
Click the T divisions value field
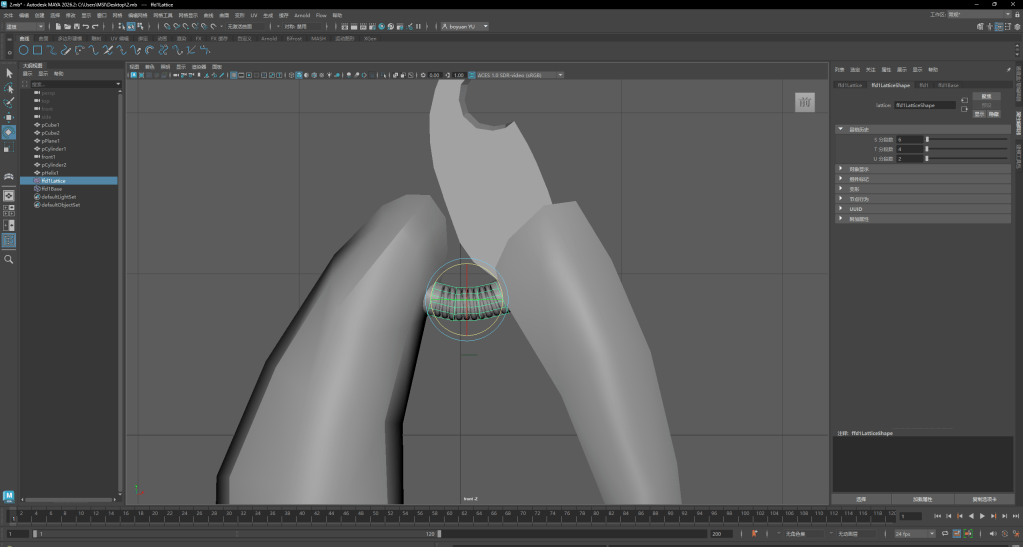click(909, 149)
